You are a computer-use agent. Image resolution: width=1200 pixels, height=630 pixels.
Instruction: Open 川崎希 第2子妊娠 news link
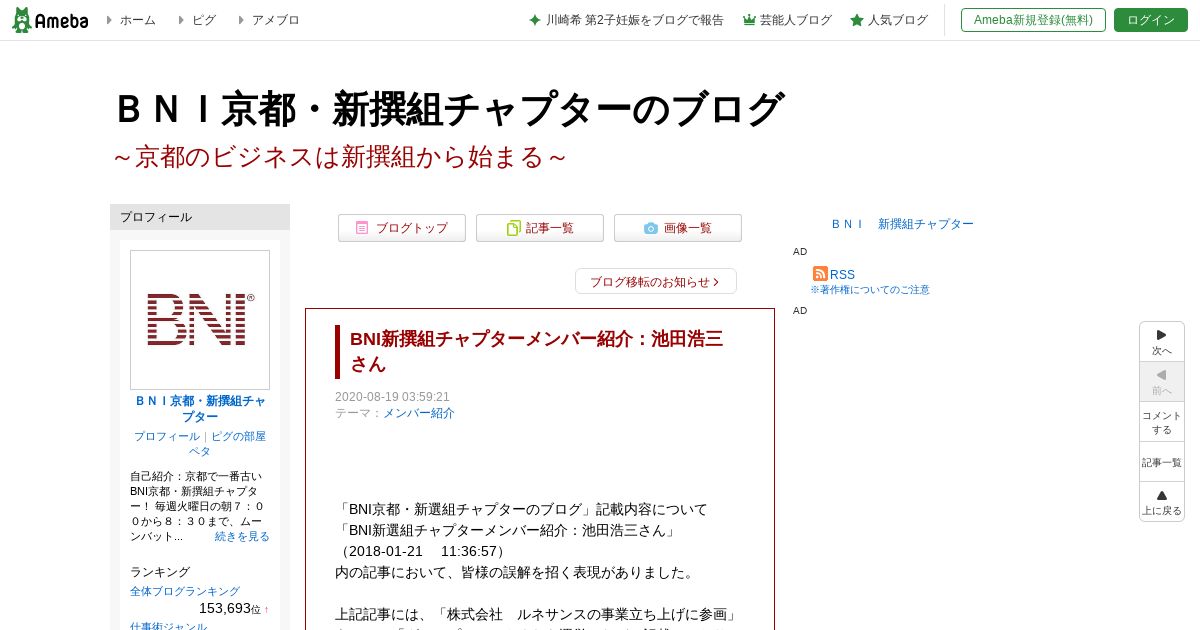(635, 20)
